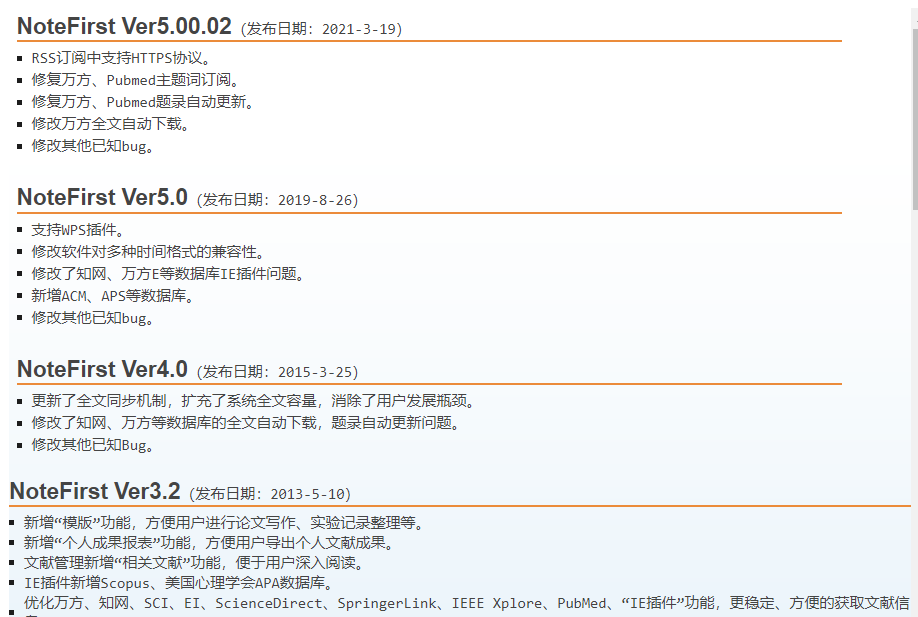Select the heading NoteFirst Ver5.00.02

(x=125, y=26)
